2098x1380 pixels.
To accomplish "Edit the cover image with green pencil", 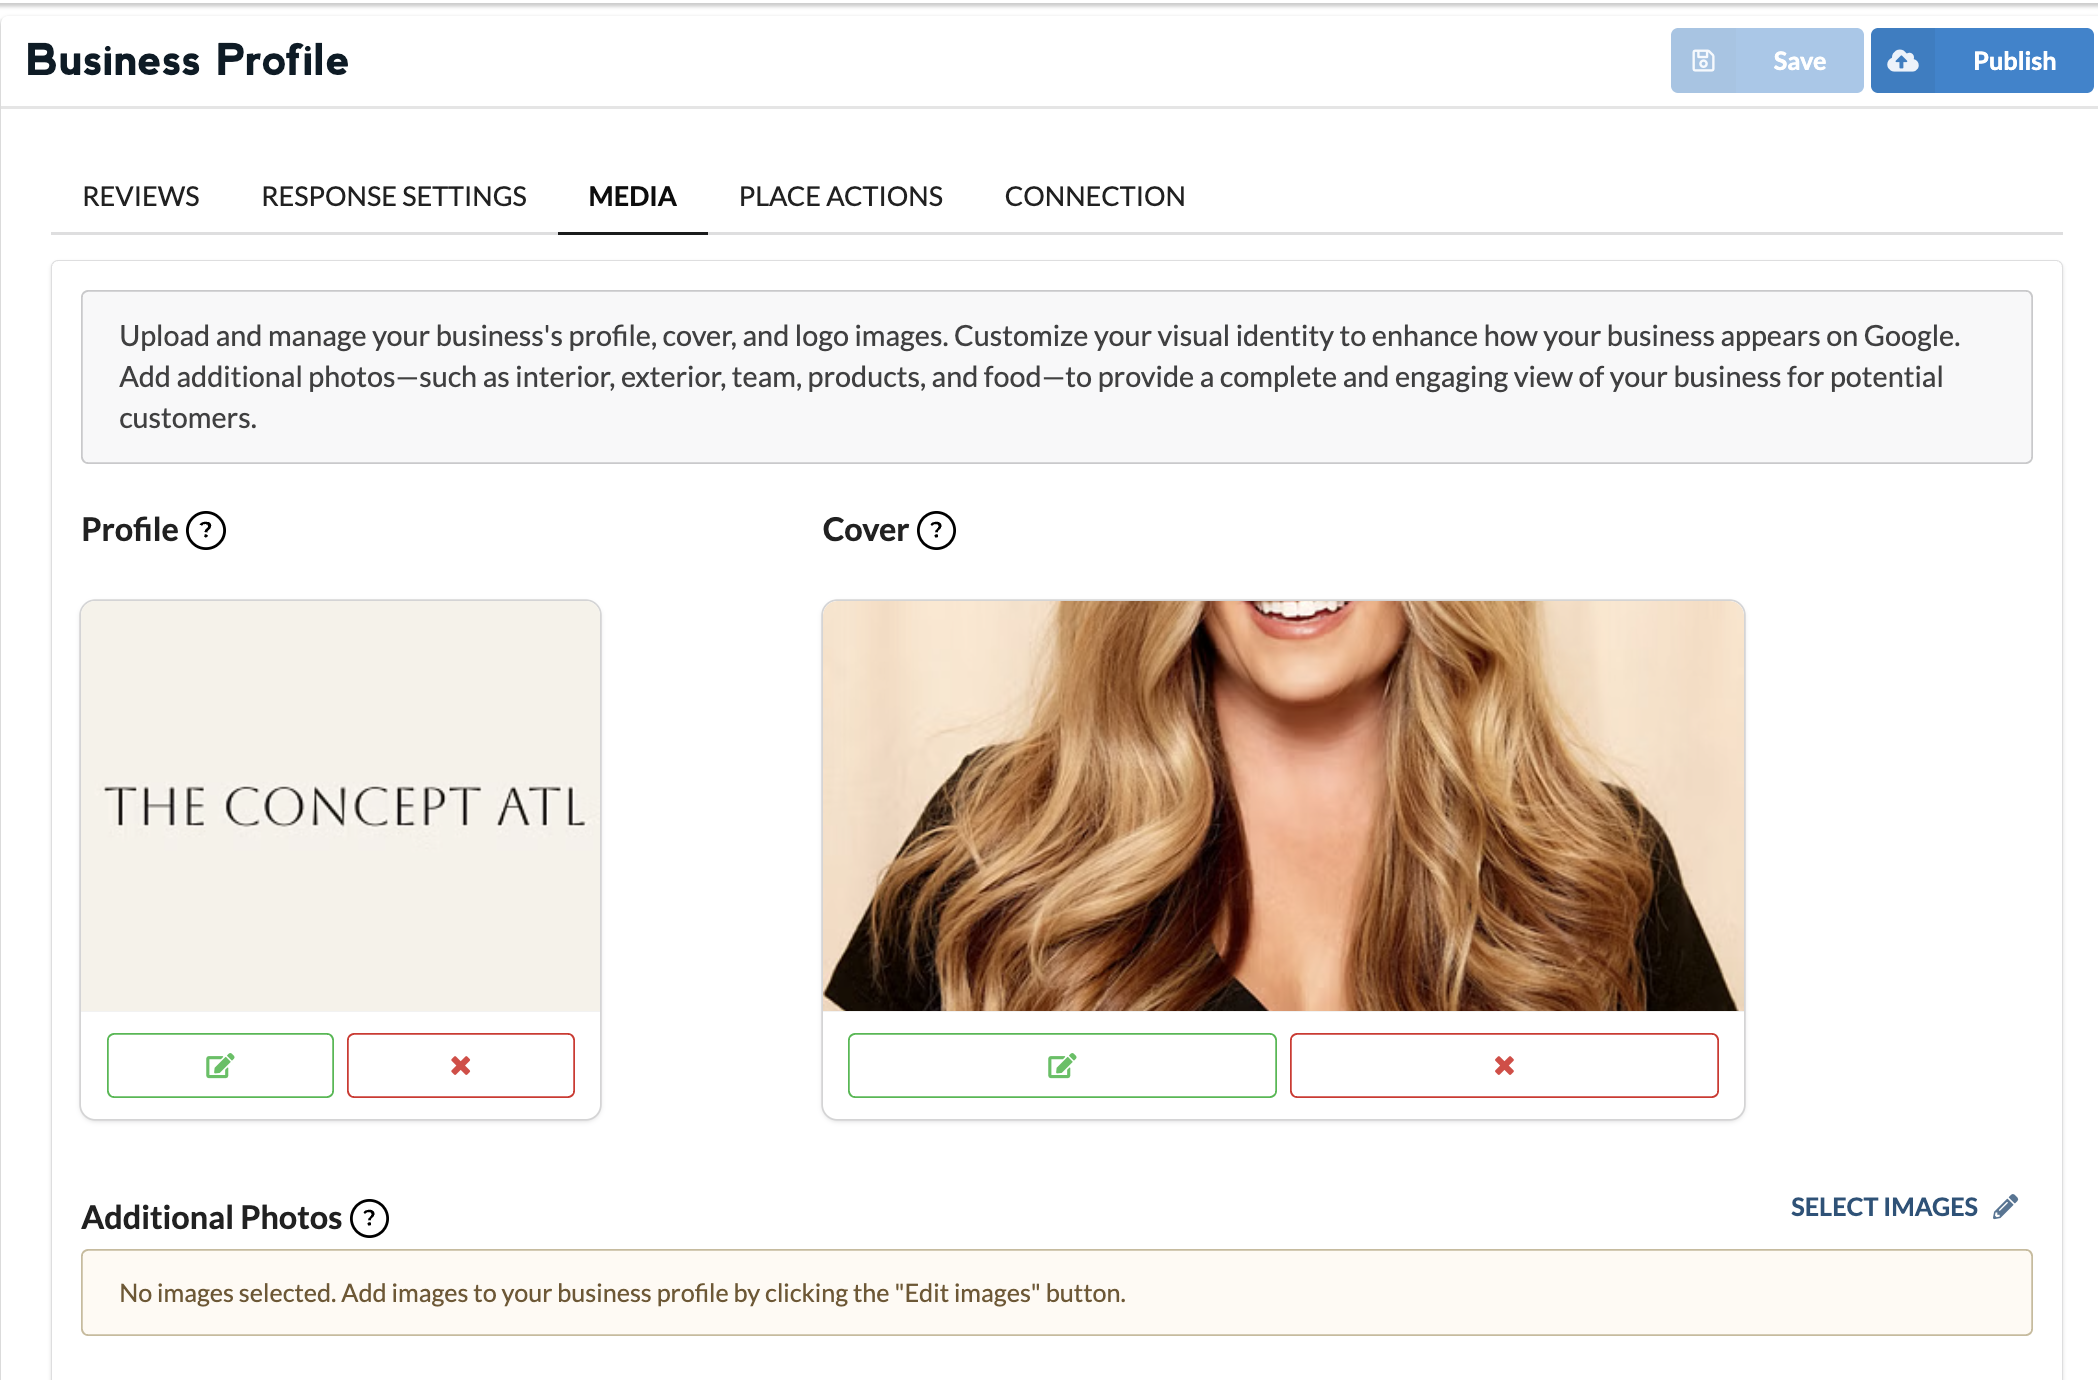I will click(x=1061, y=1065).
